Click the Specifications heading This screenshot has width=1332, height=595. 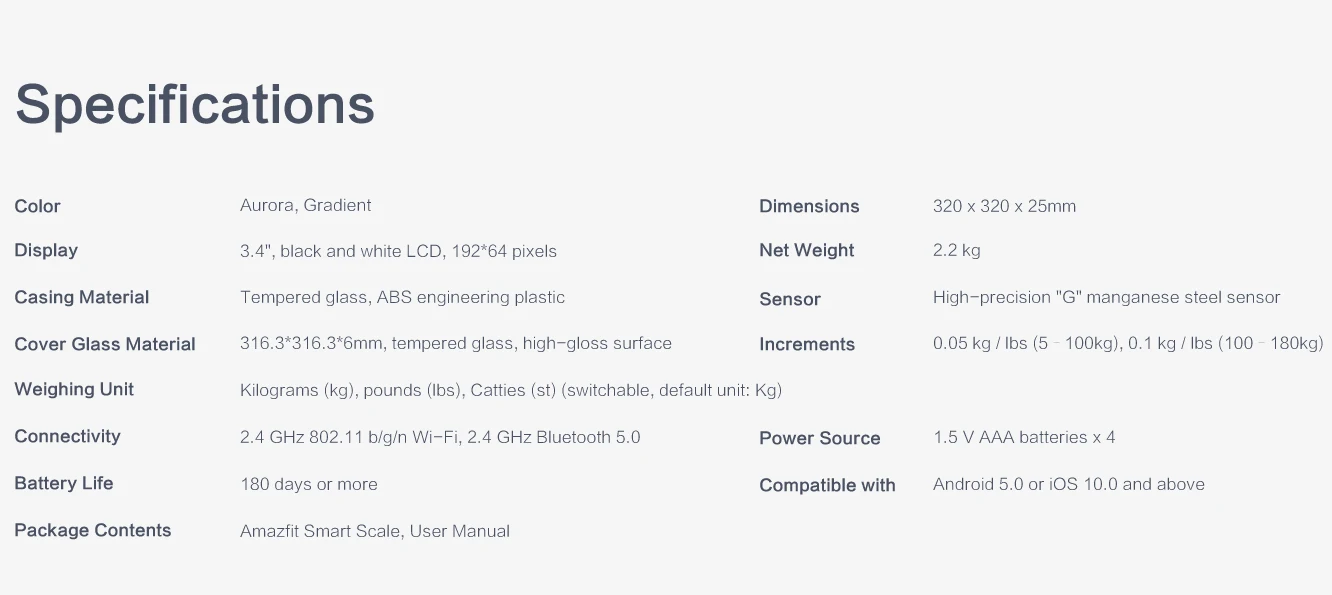[195, 105]
